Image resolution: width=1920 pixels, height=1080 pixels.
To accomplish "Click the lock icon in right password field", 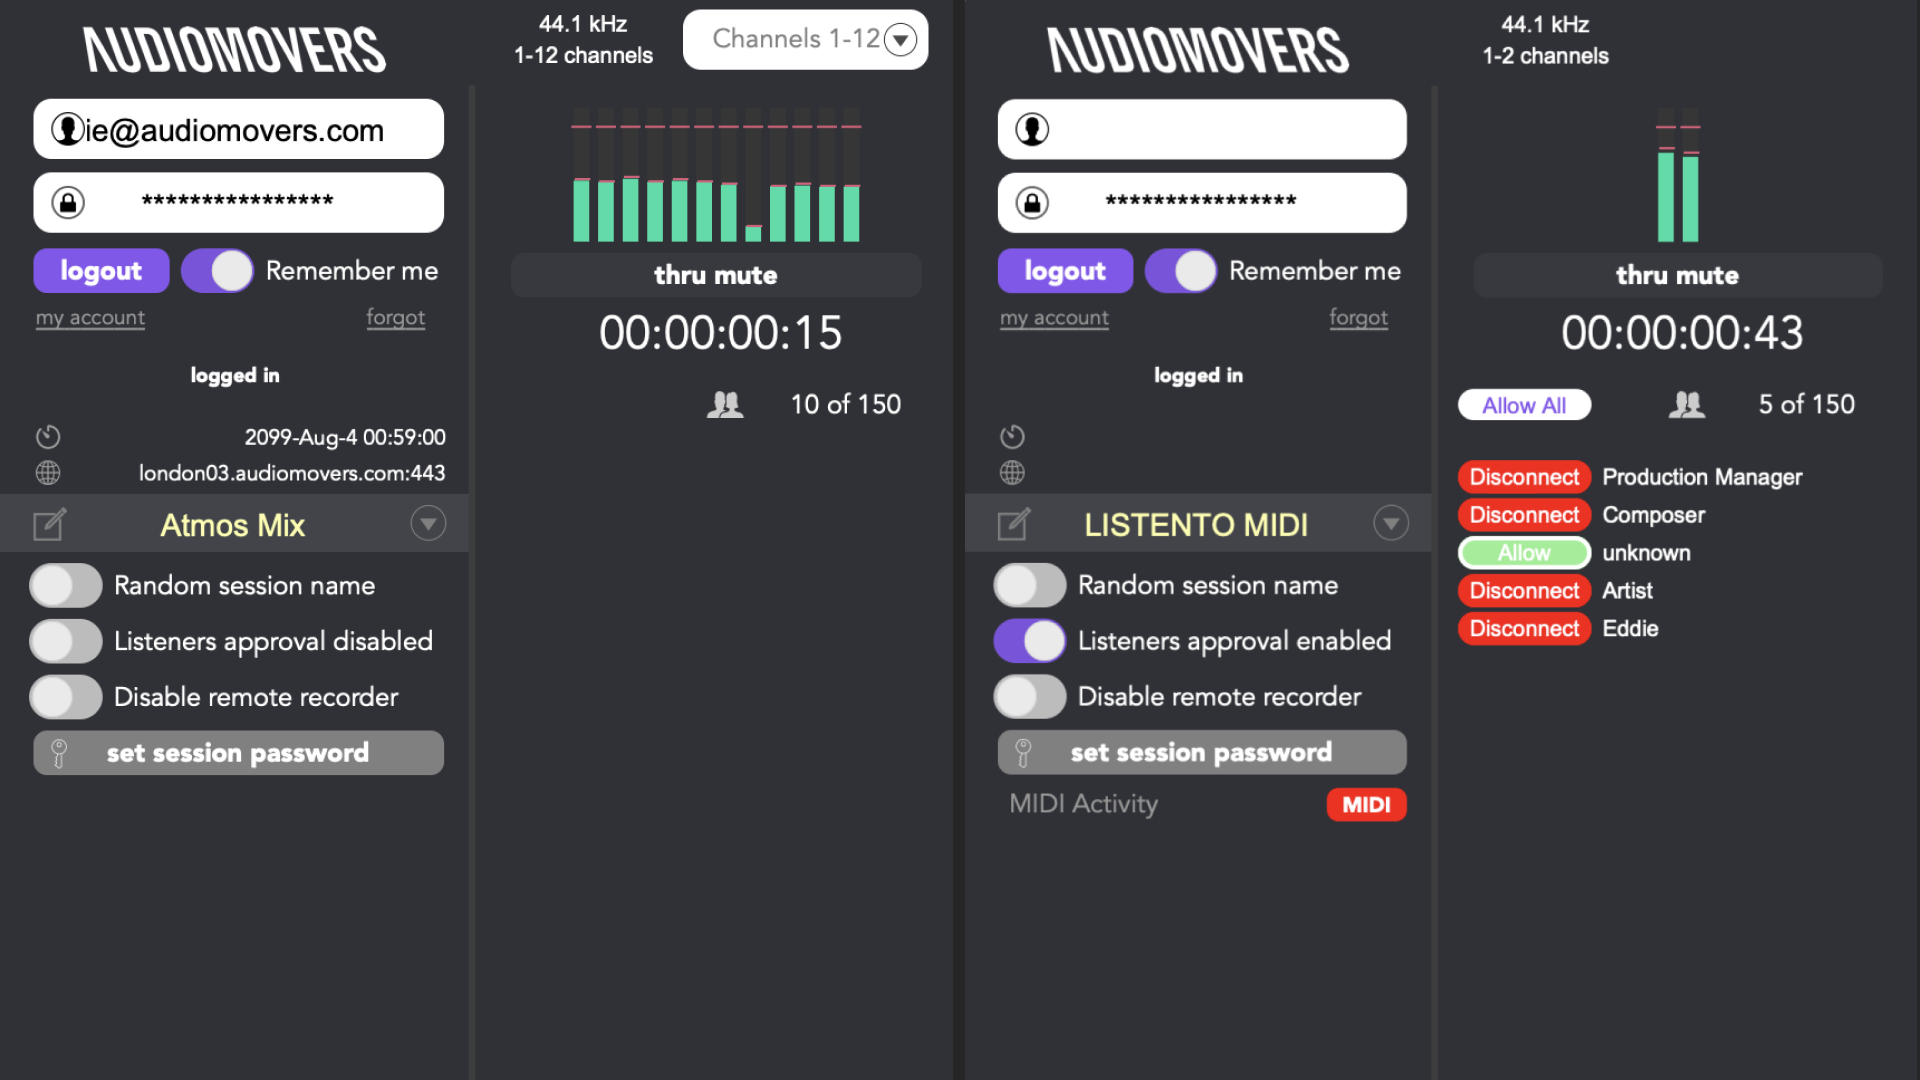I will point(1032,203).
